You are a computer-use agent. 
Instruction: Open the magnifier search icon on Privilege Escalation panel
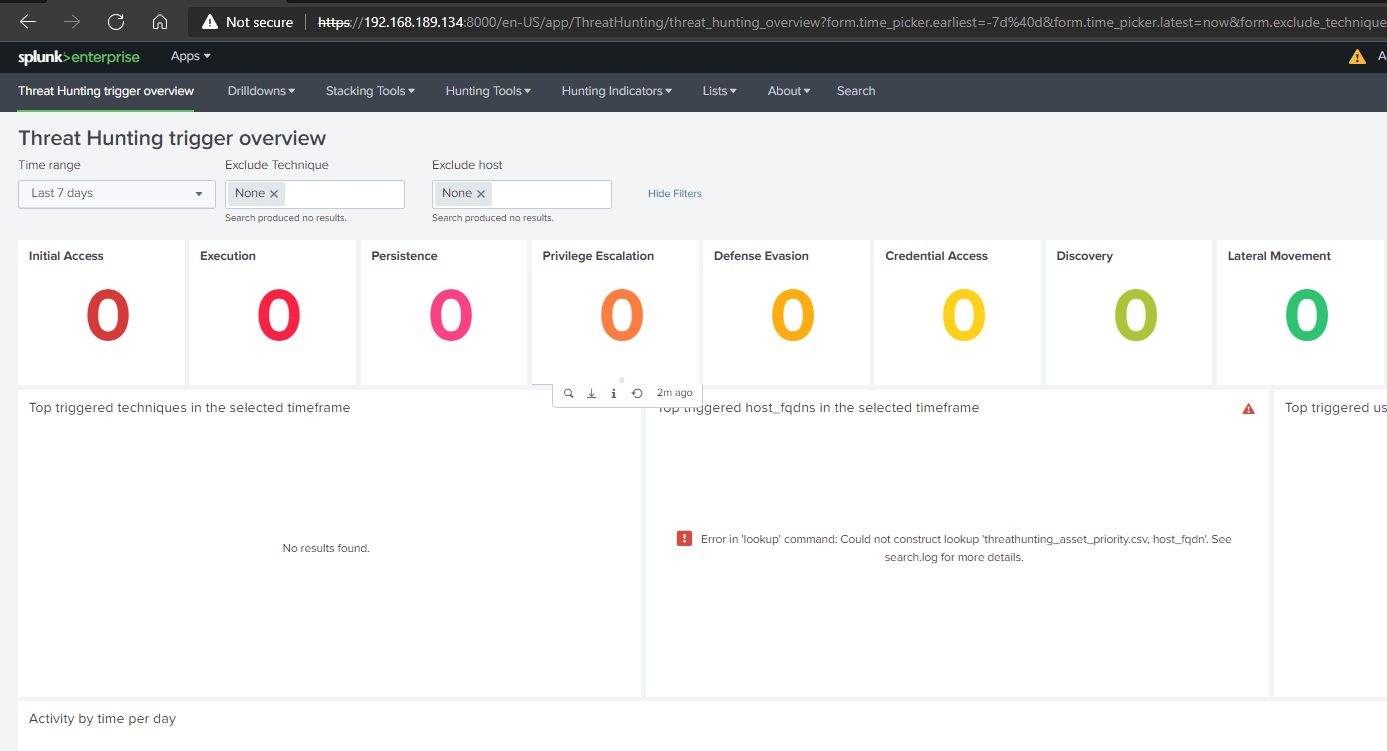pos(568,393)
